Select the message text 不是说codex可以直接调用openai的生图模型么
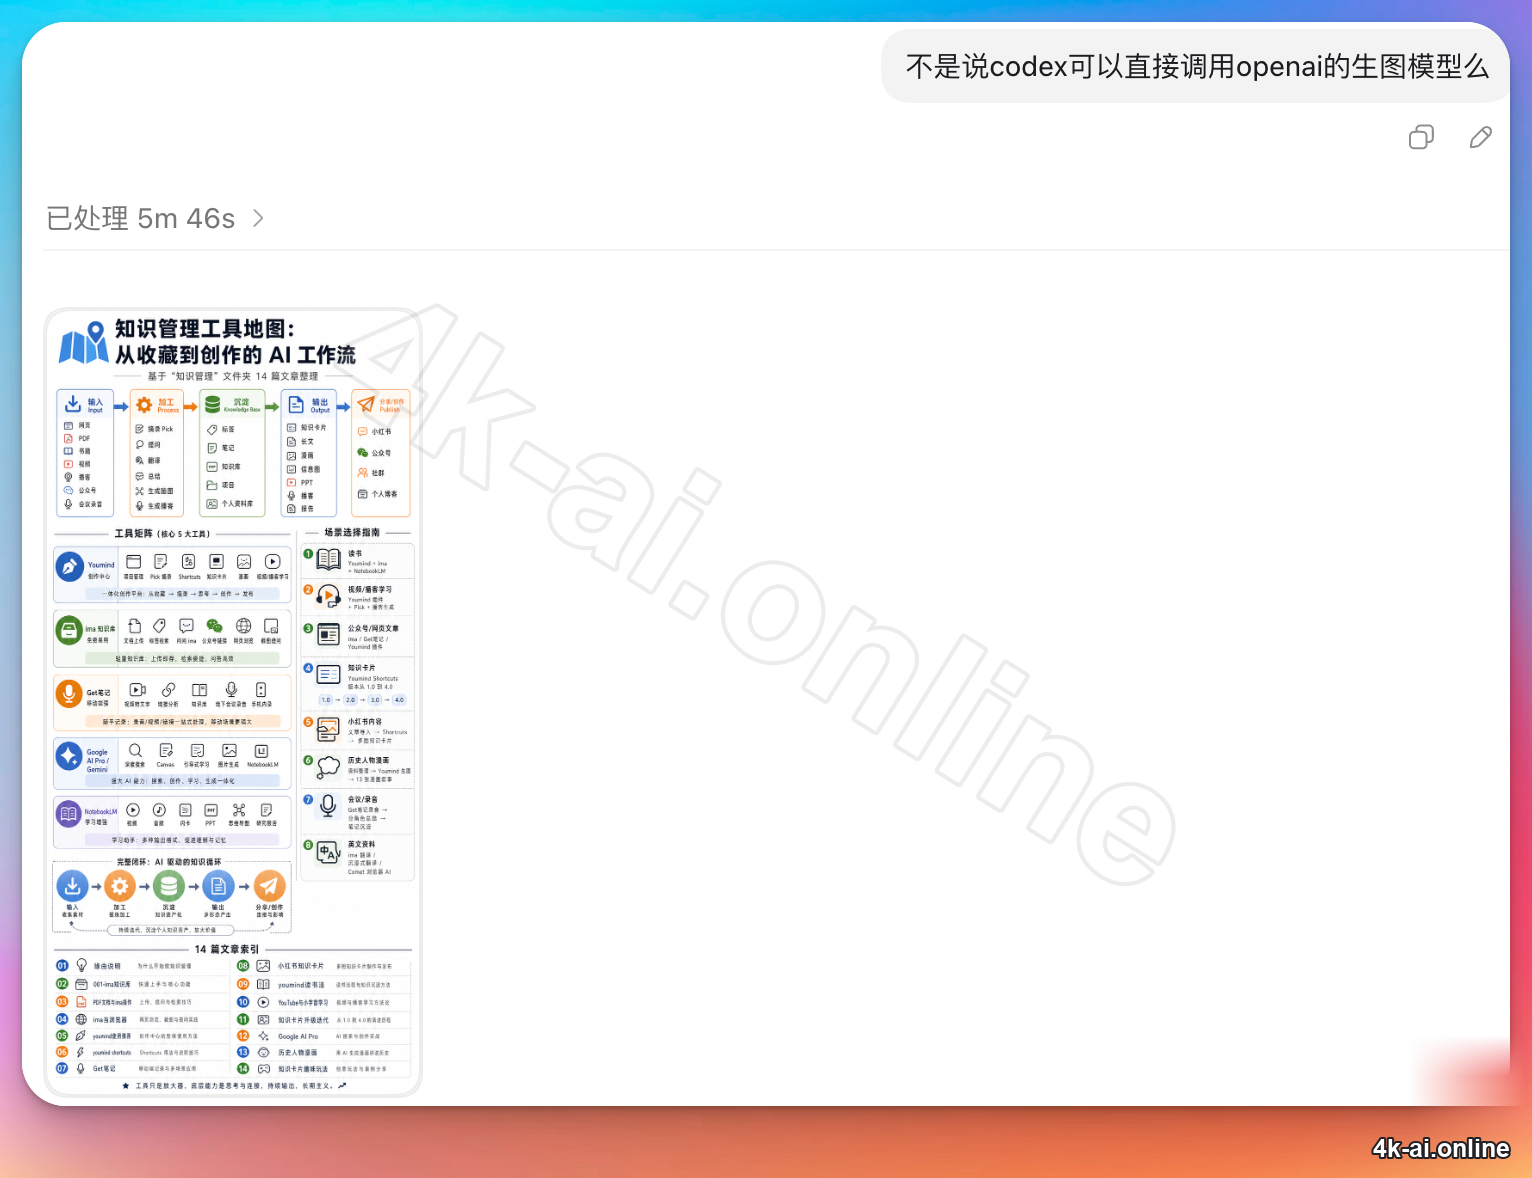Screen dimensions: 1532x1178 [1197, 66]
